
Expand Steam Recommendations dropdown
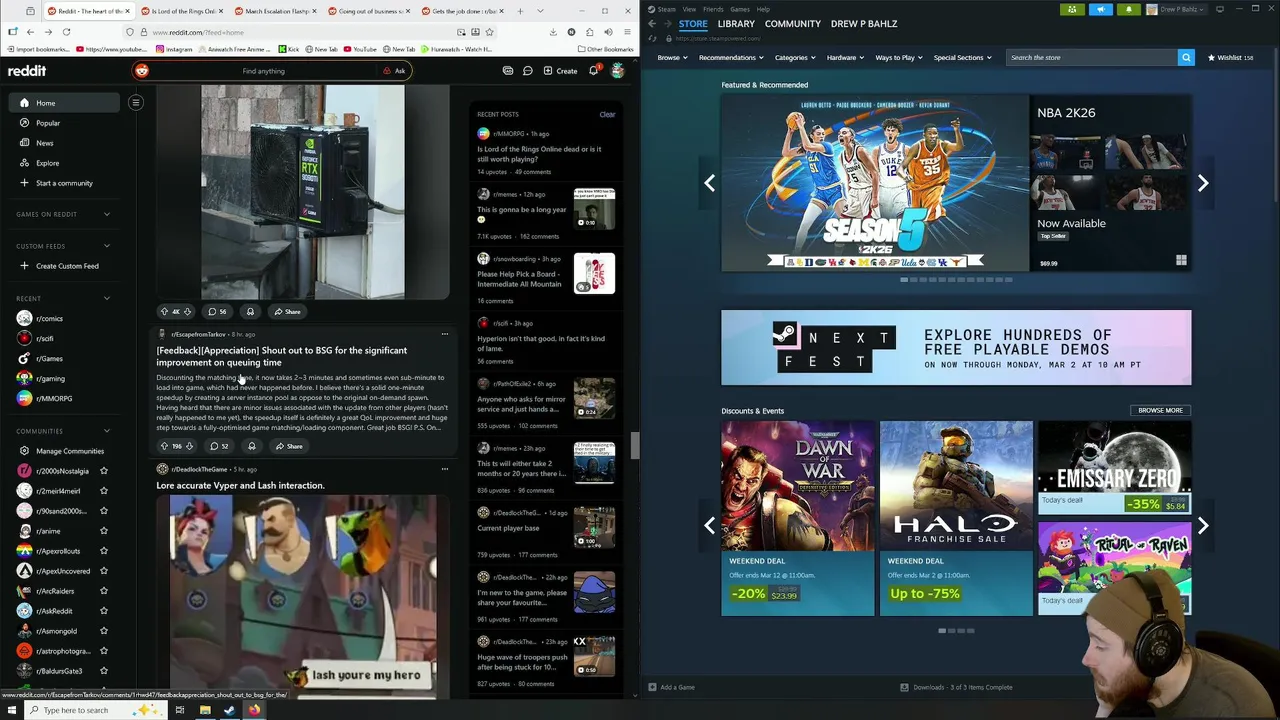click(x=731, y=57)
